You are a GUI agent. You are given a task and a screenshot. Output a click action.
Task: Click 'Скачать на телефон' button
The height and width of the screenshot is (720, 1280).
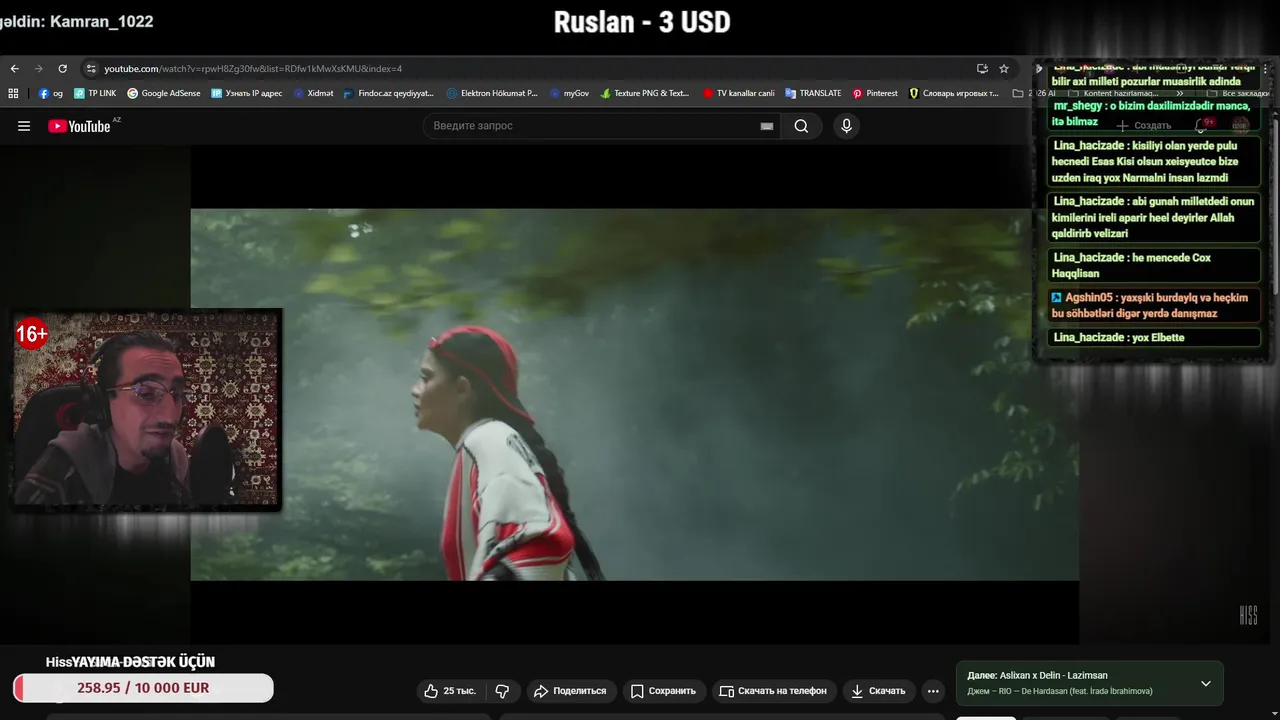[x=773, y=691]
